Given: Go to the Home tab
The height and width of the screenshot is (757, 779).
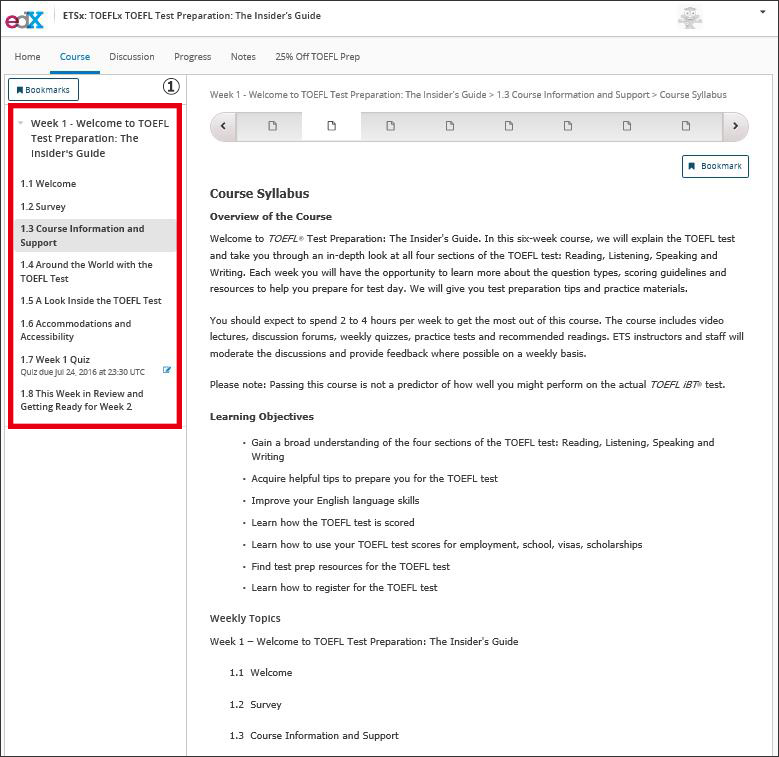Looking at the screenshot, I should [27, 57].
